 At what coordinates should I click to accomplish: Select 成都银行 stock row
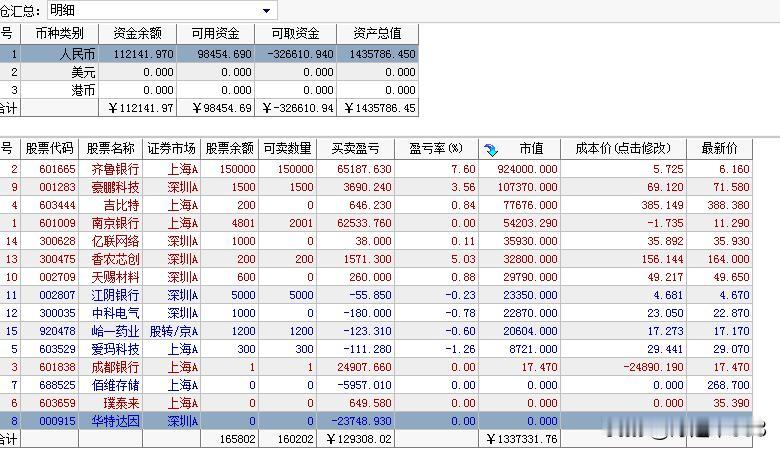coord(376,367)
